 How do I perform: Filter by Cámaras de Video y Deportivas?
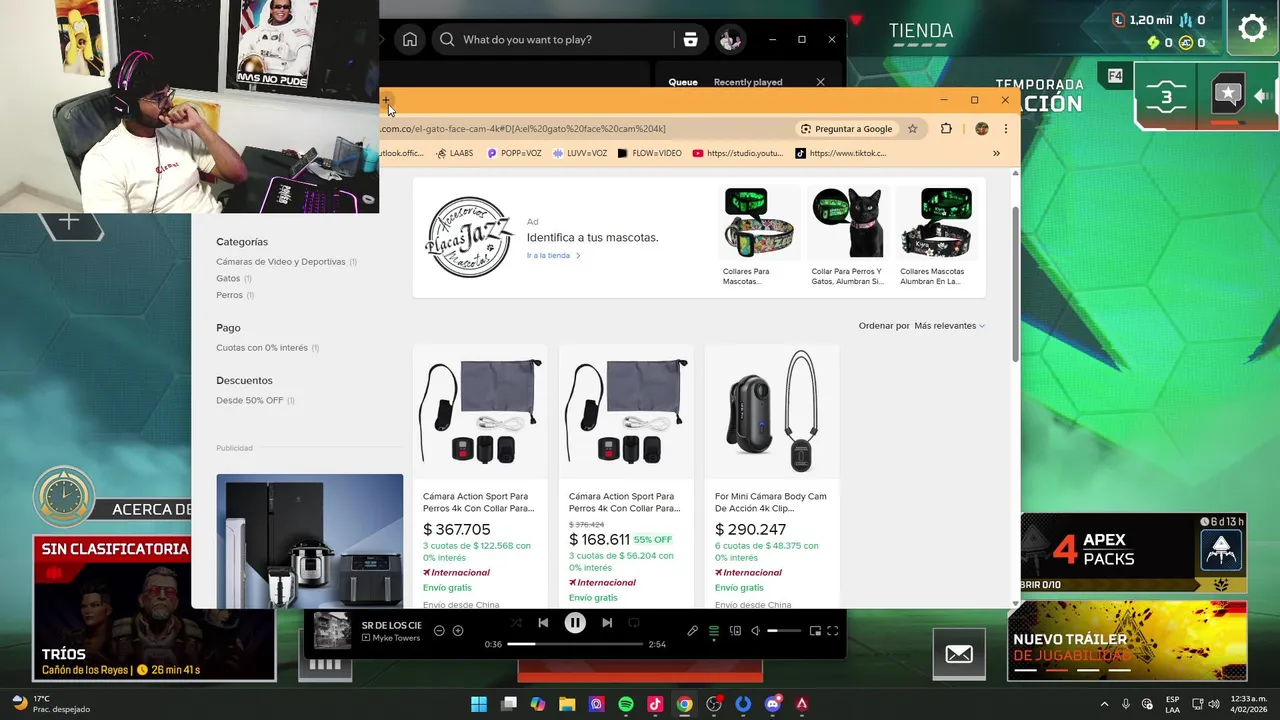click(x=281, y=262)
